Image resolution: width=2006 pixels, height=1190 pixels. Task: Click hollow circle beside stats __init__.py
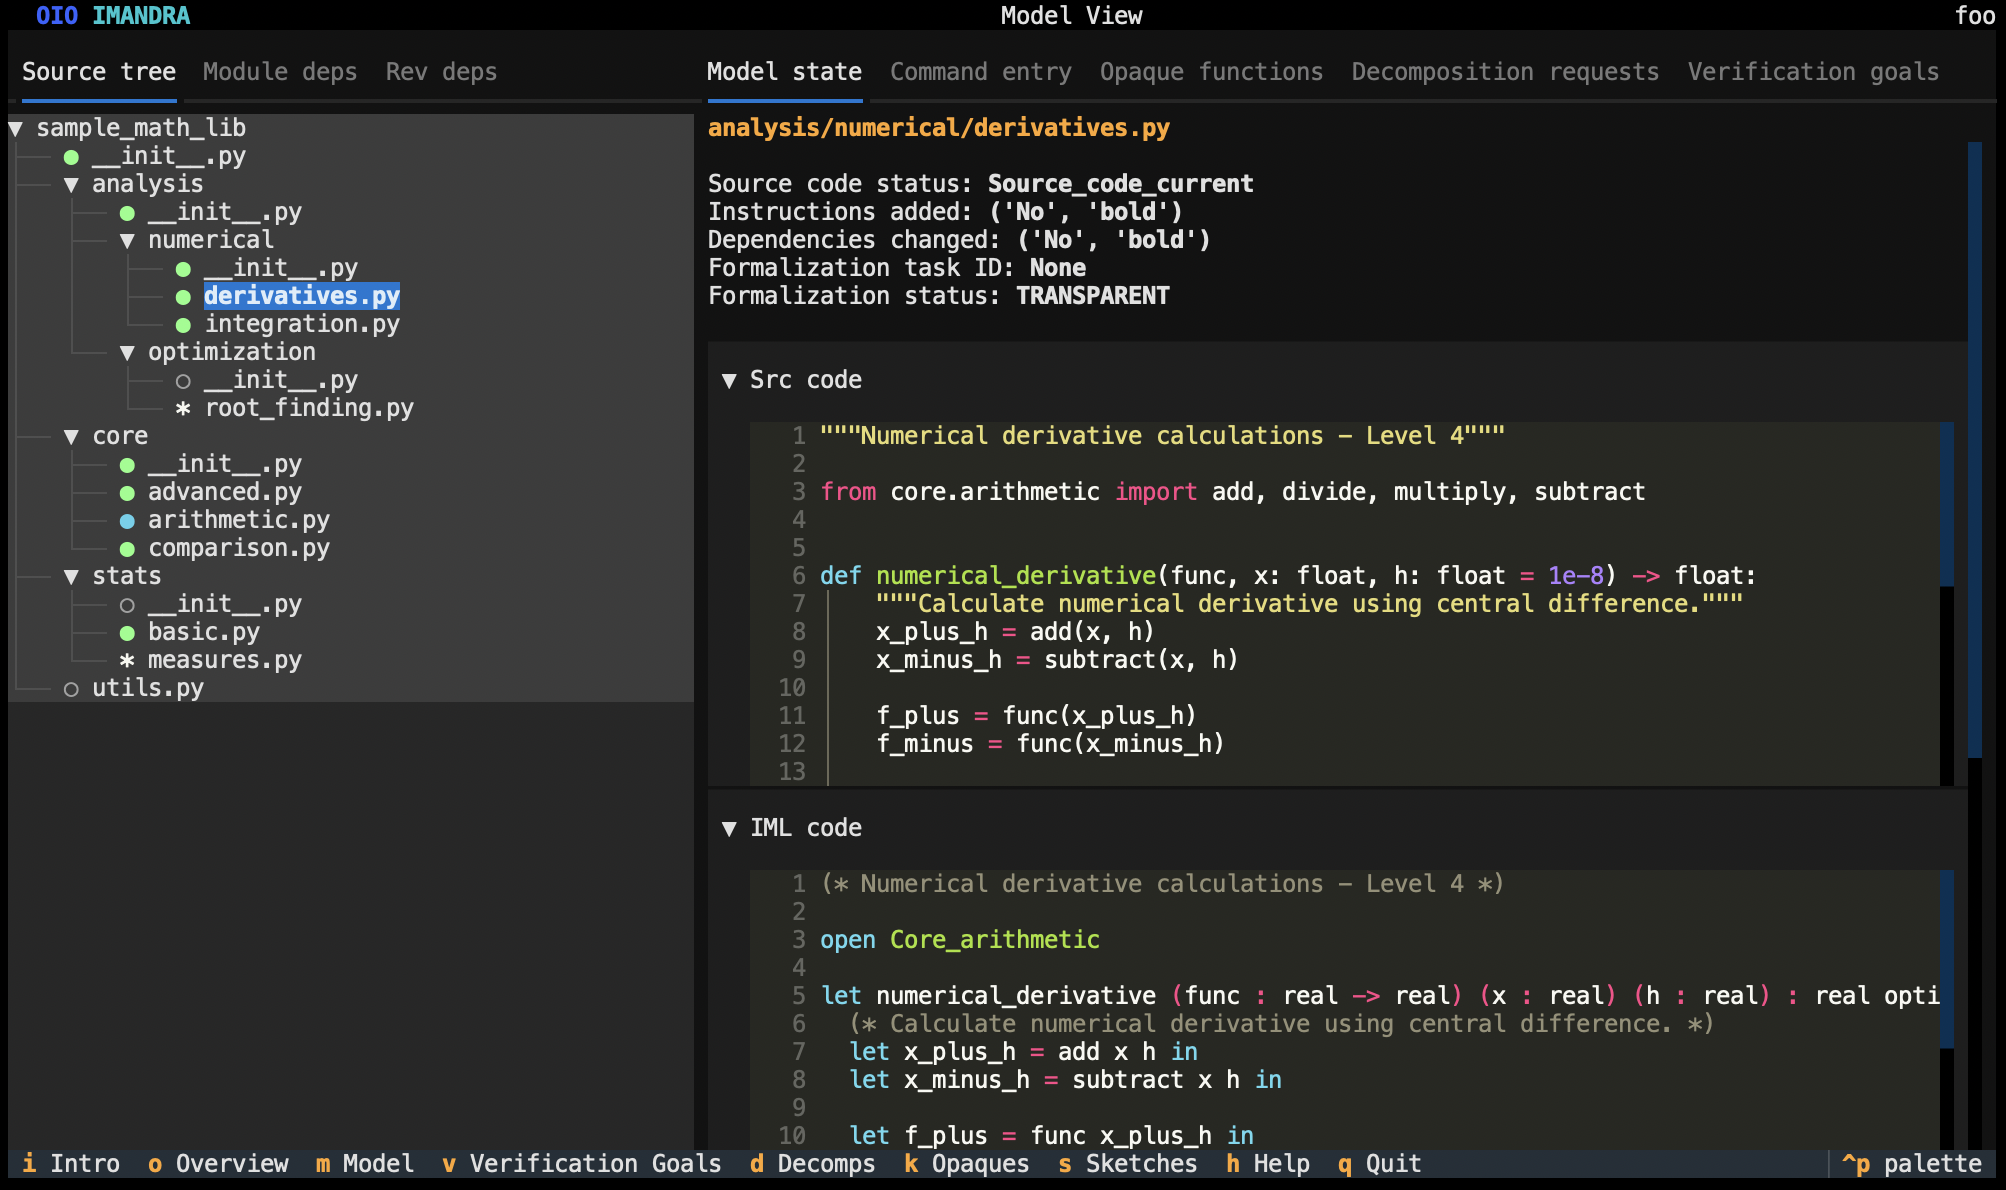(x=127, y=605)
